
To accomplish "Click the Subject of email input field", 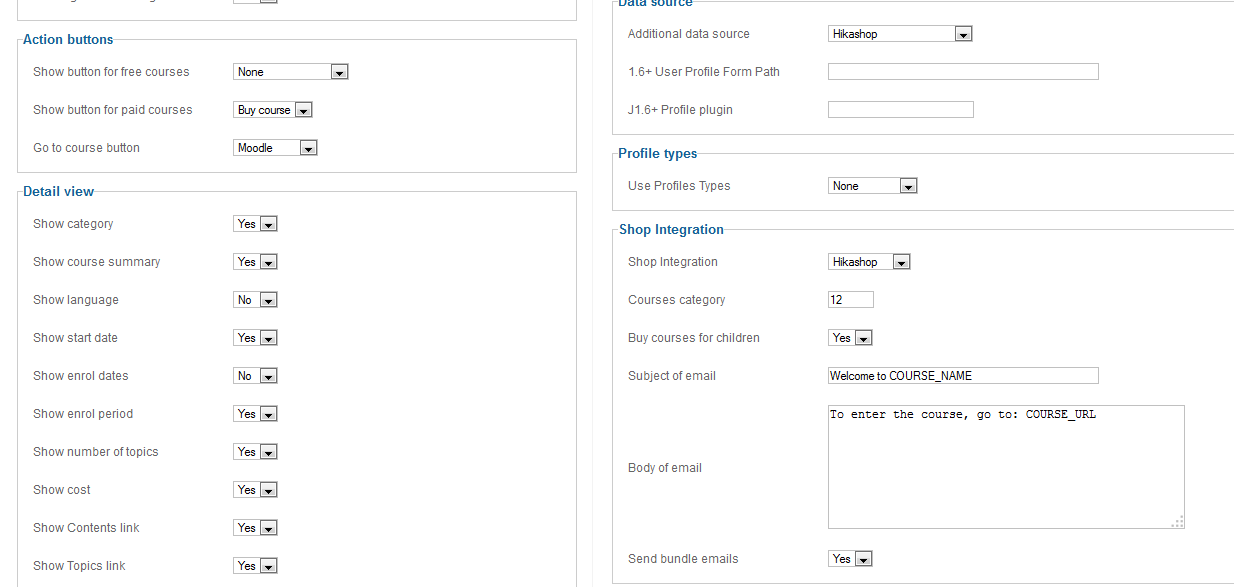I will [x=963, y=376].
